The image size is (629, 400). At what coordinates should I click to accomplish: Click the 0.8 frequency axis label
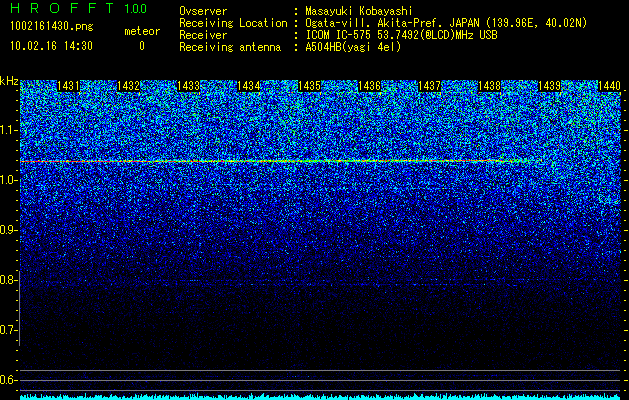9,280
